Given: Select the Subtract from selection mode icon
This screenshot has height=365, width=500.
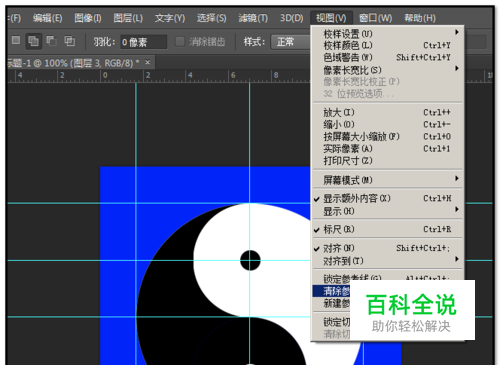Looking at the screenshot, I should (51, 41).
